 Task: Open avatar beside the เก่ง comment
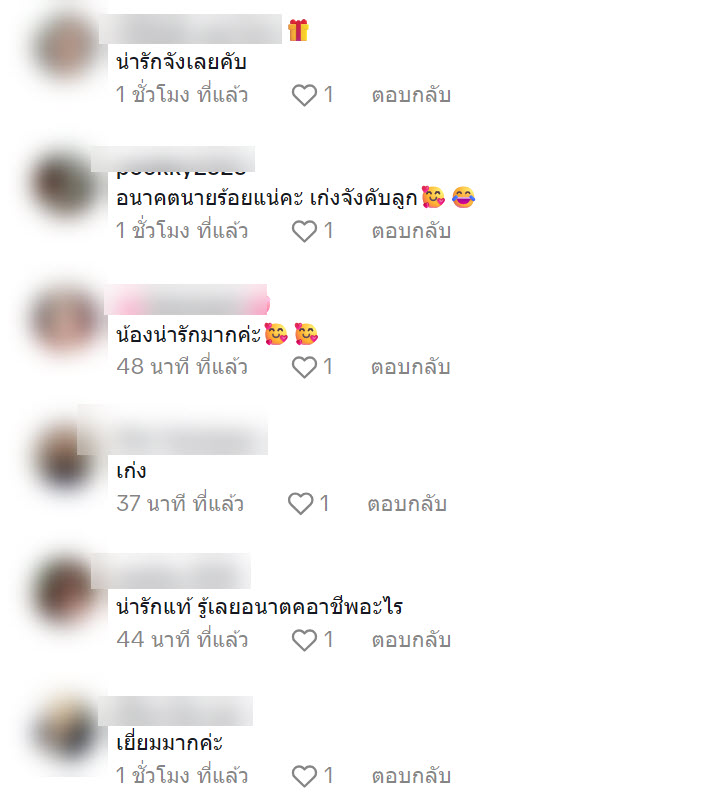[66, 456]
